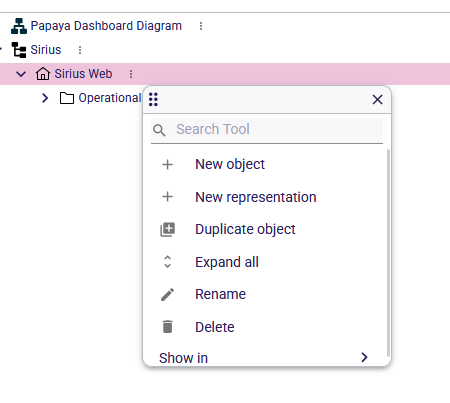Expand the Operational folder node

45,98
